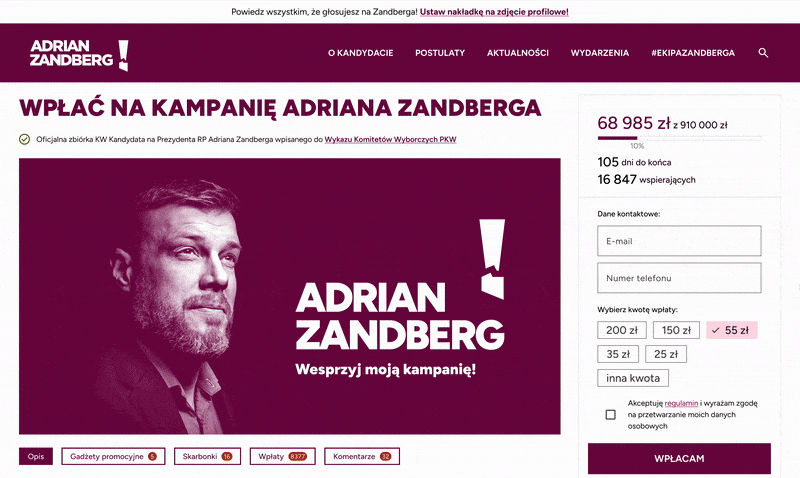Screen dimensions: 800x478
Task: Open the Wpłaty tab
Action: tap(283, 456)
